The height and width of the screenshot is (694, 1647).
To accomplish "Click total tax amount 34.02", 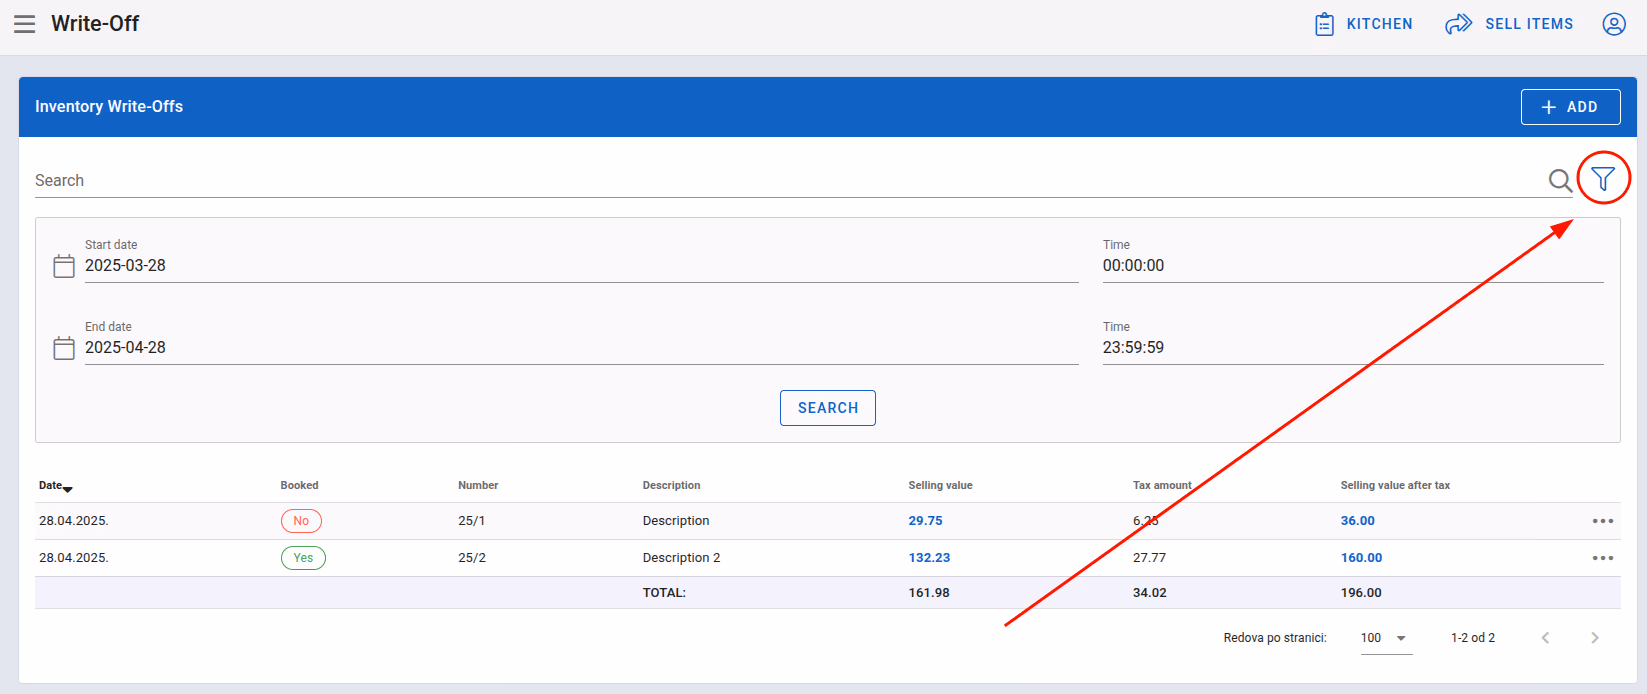I will [1150, 593].
